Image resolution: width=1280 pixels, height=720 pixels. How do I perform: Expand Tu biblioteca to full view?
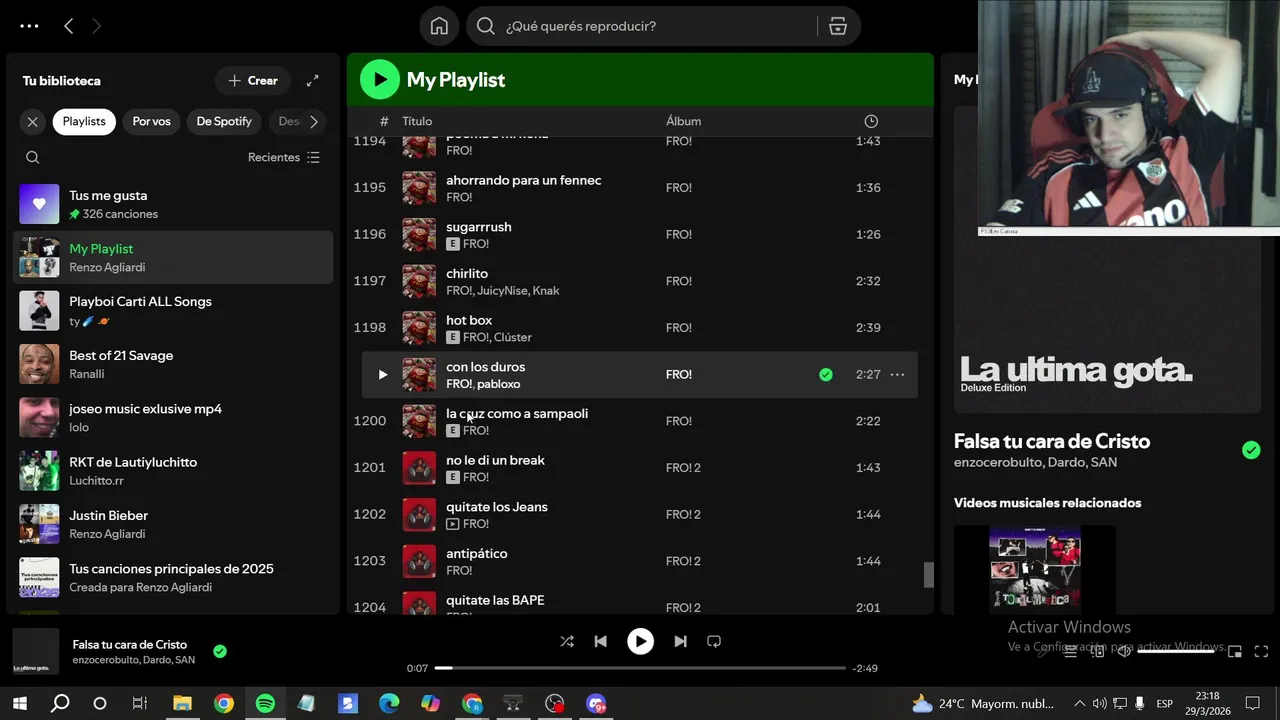[x=312, y=80]
